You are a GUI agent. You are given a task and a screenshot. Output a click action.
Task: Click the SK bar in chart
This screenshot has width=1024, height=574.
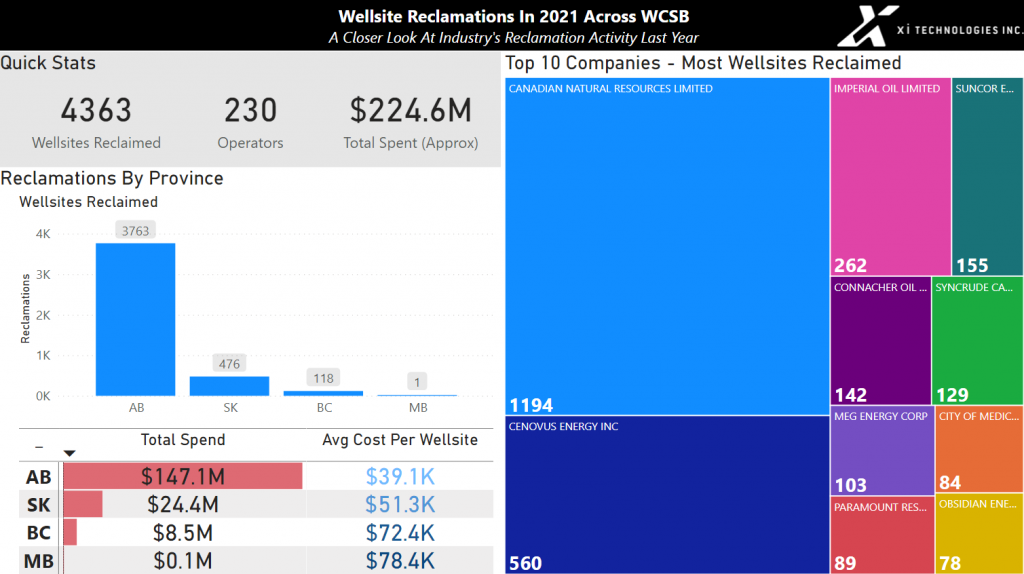click(229, 386)
